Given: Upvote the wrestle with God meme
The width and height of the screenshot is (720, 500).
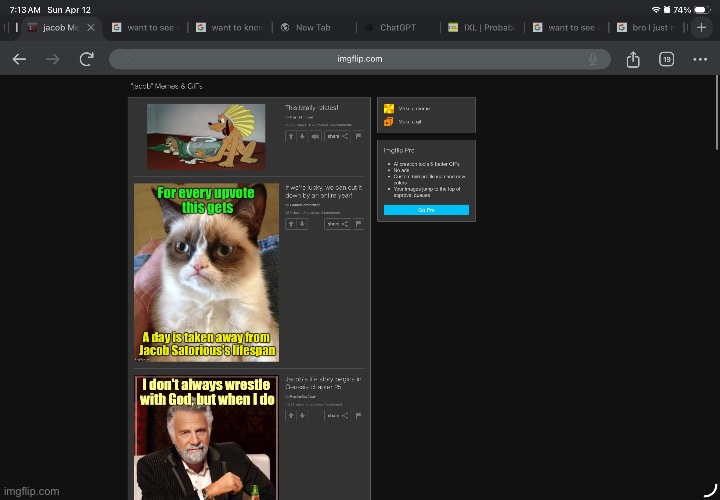Looking at the screenshot, I should (291, 416).
